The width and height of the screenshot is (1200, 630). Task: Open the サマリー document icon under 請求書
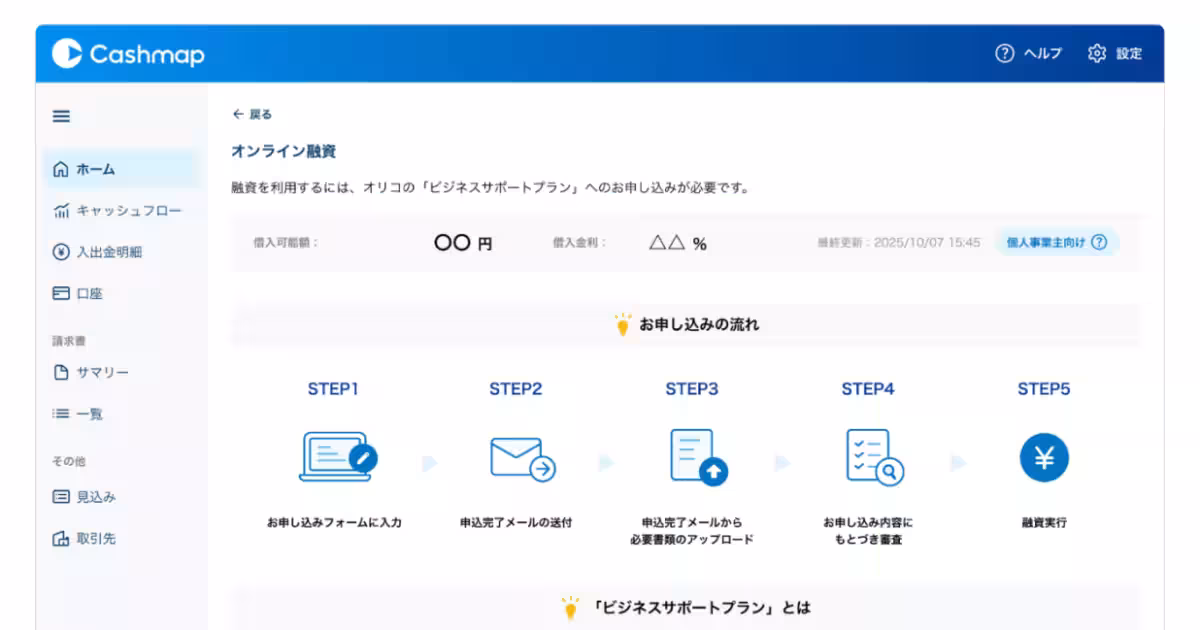coord(60,372)
